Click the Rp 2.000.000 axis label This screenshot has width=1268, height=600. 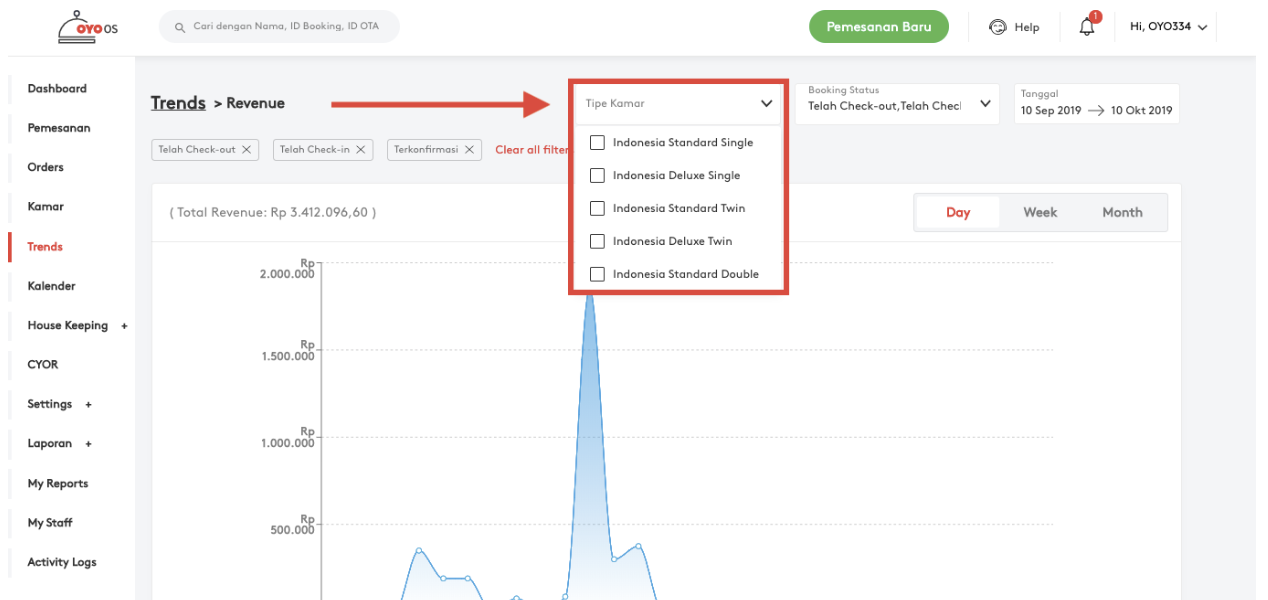click(x=286, y=268)
